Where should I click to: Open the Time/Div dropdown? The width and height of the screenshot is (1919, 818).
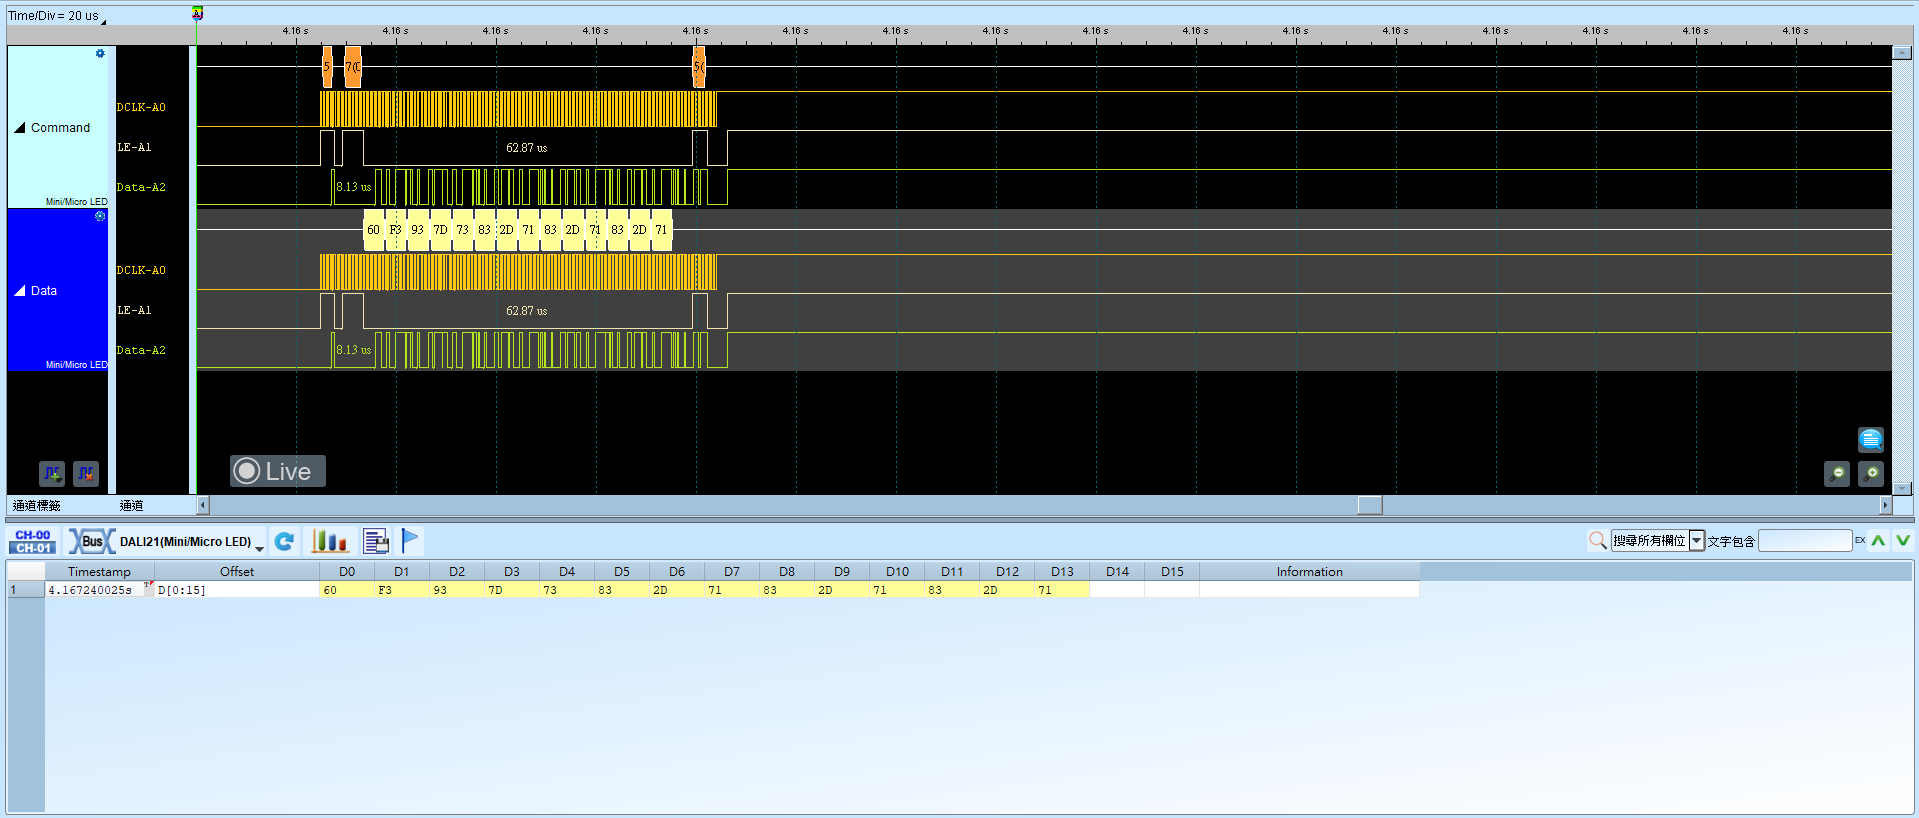coord(104,20)
